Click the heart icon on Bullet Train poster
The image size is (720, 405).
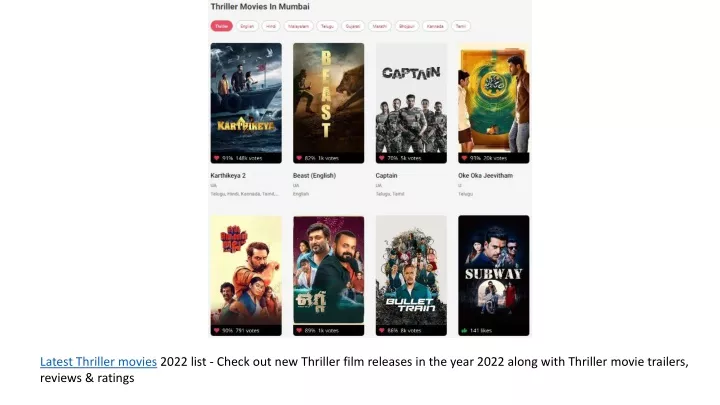pyautogui.click(x=382, y=330)
